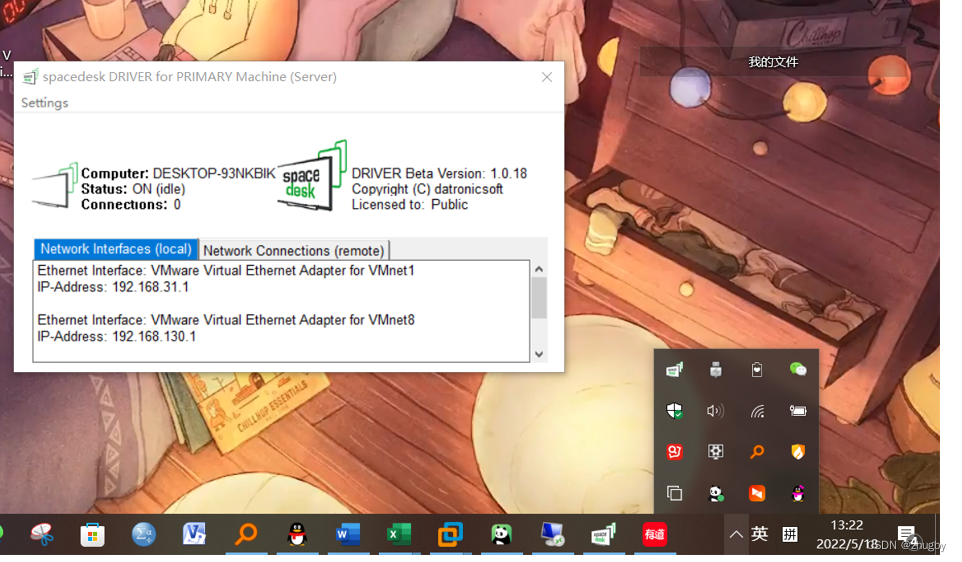The image size is (962, 562).
Task: Open the orange search app in taskbar
Action: point(246,534)
